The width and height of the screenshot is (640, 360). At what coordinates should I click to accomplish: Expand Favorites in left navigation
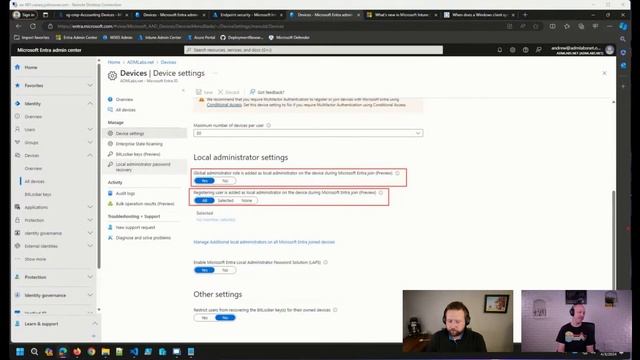point(90,85)
